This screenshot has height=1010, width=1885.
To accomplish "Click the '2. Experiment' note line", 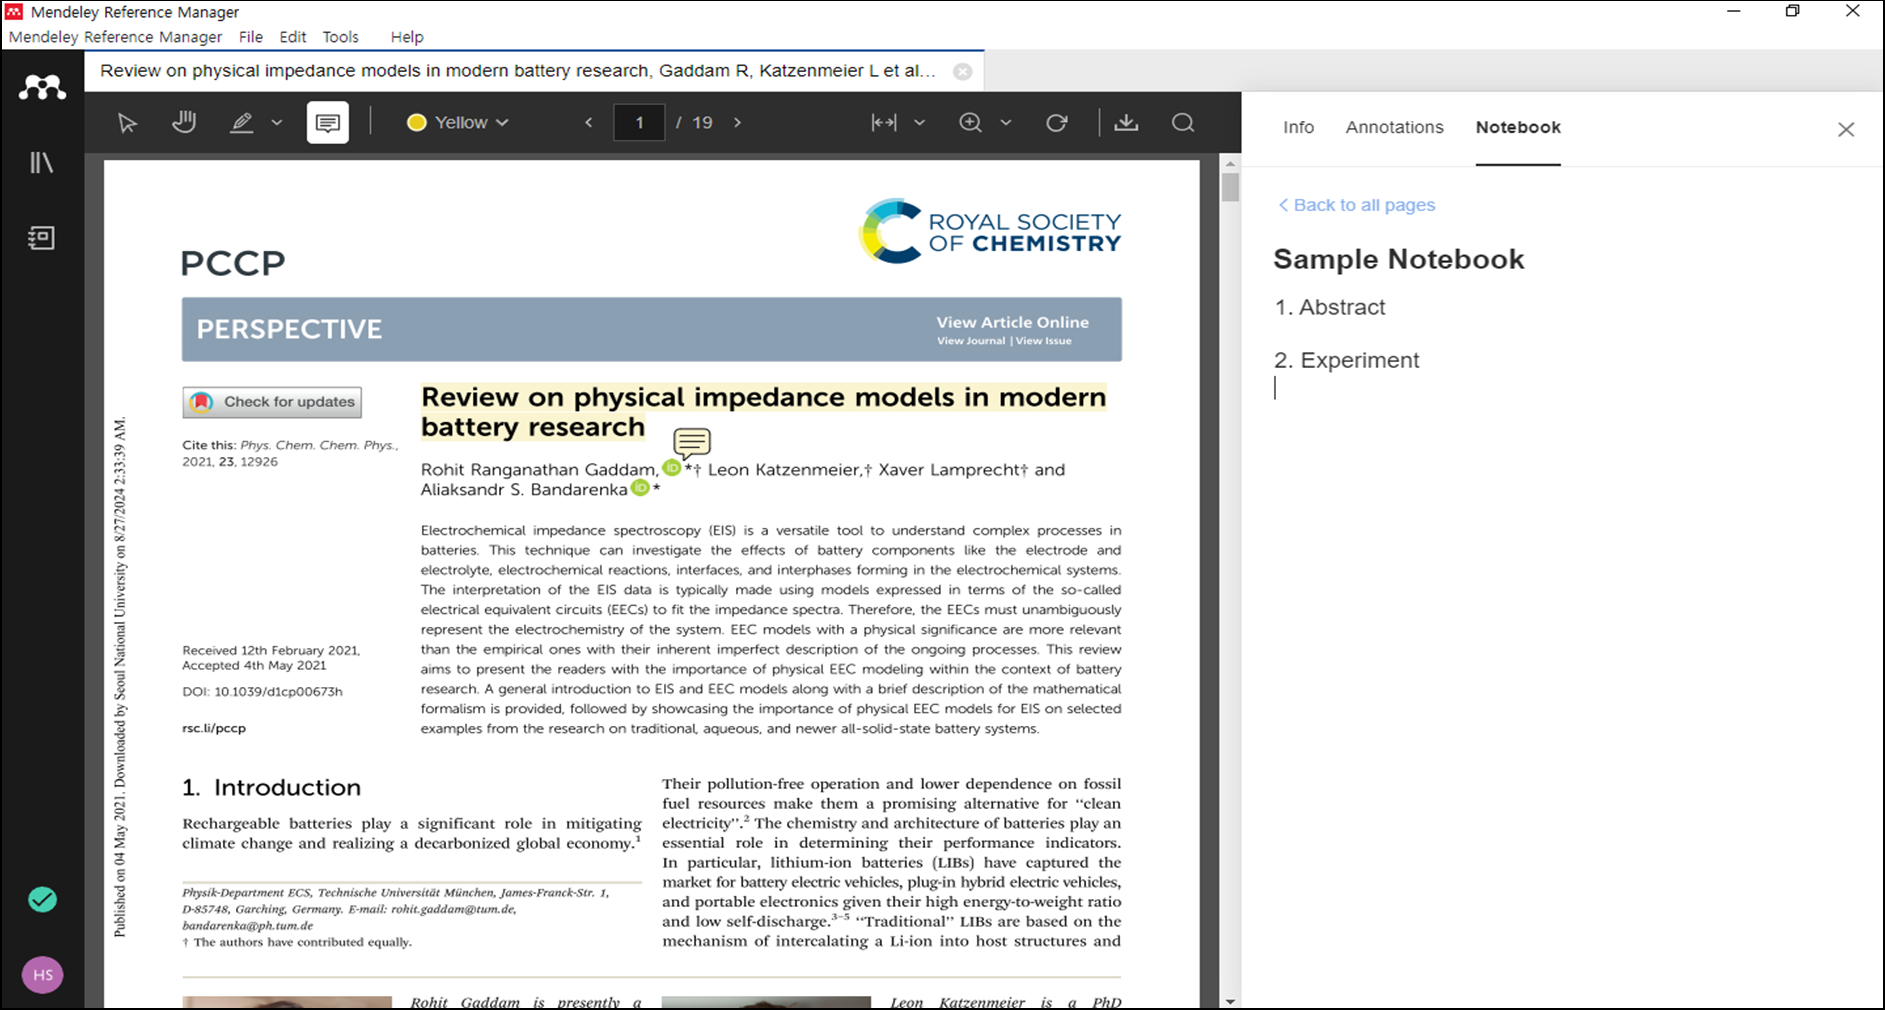I will pos(1346,360).
